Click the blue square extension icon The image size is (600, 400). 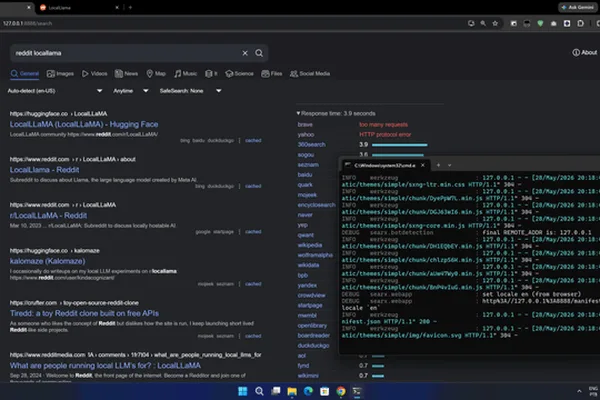click(x=567, y=23)
